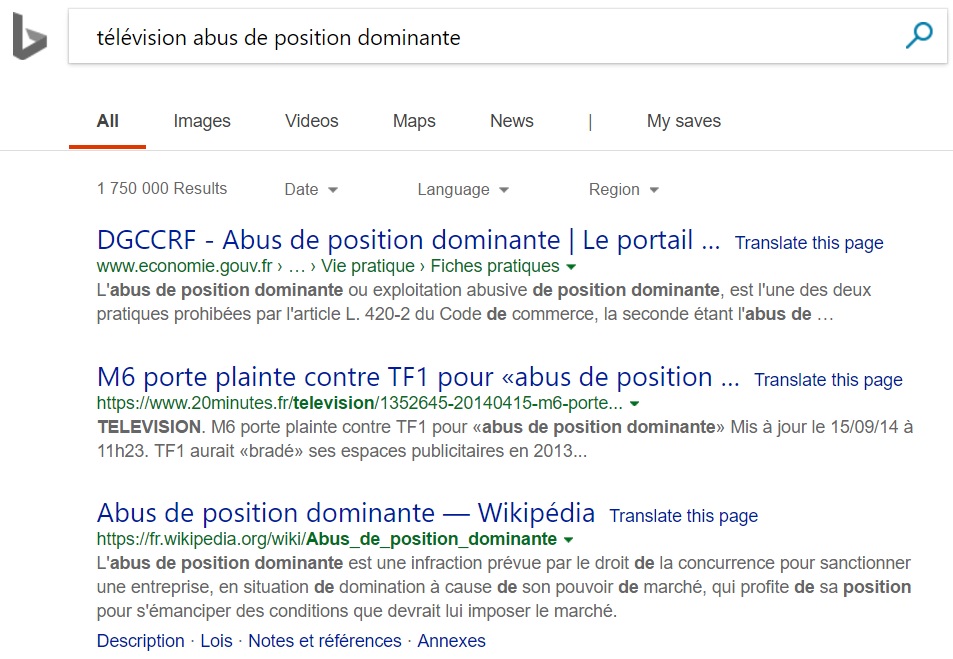Open the Notes et références sublink
Screen dimensions: 953x659
click(x=325, y=641)
